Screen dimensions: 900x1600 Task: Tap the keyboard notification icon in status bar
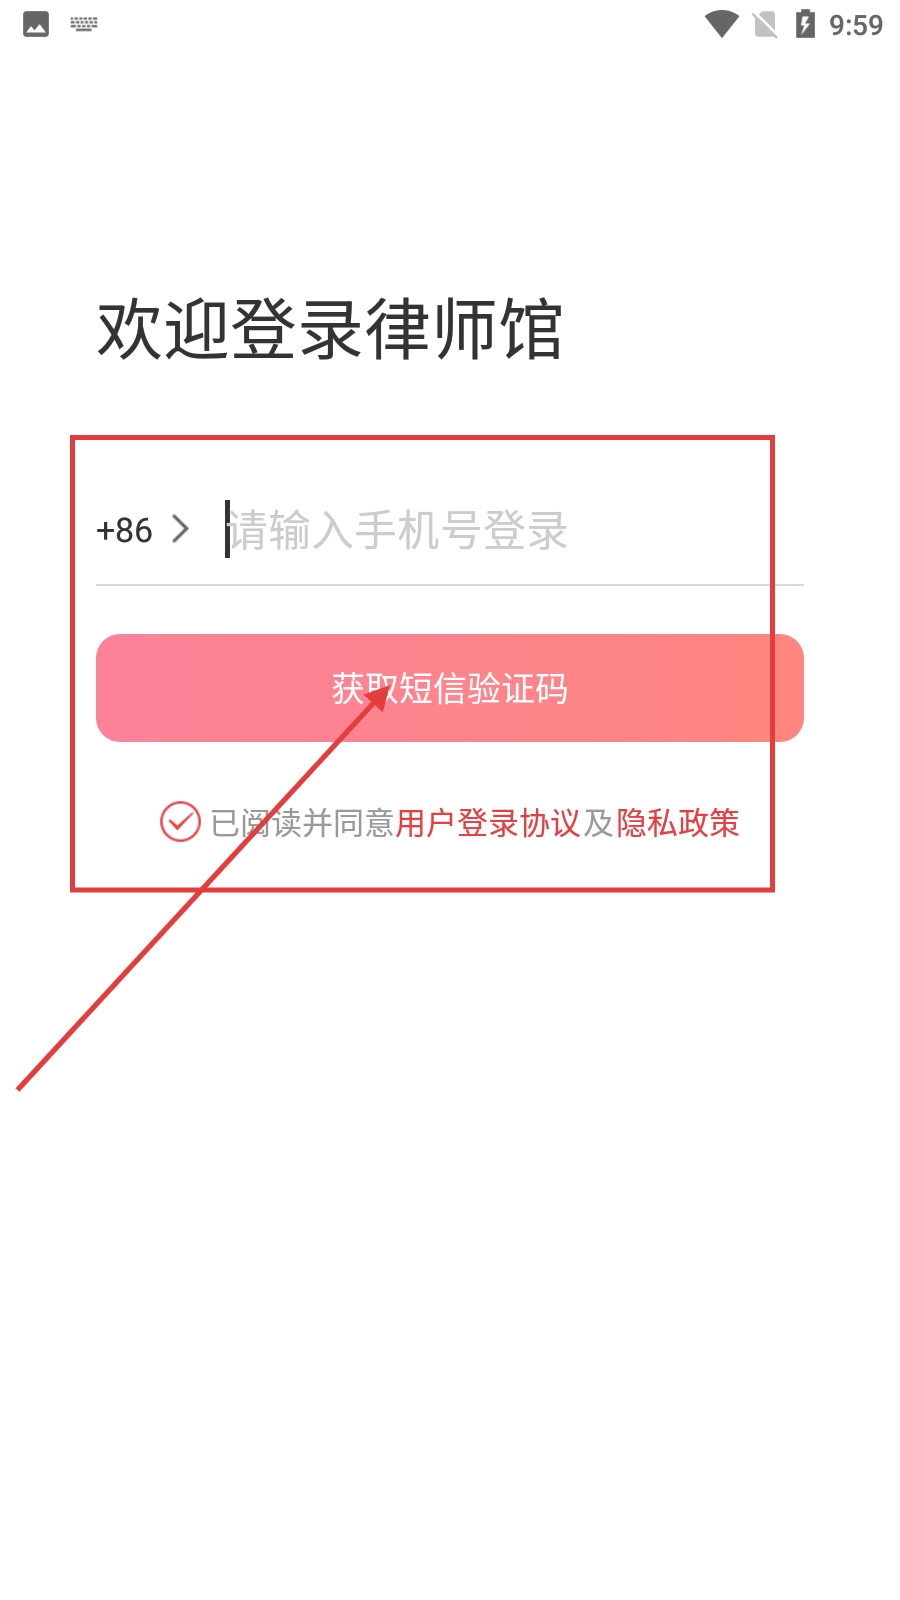coord(84,24)
